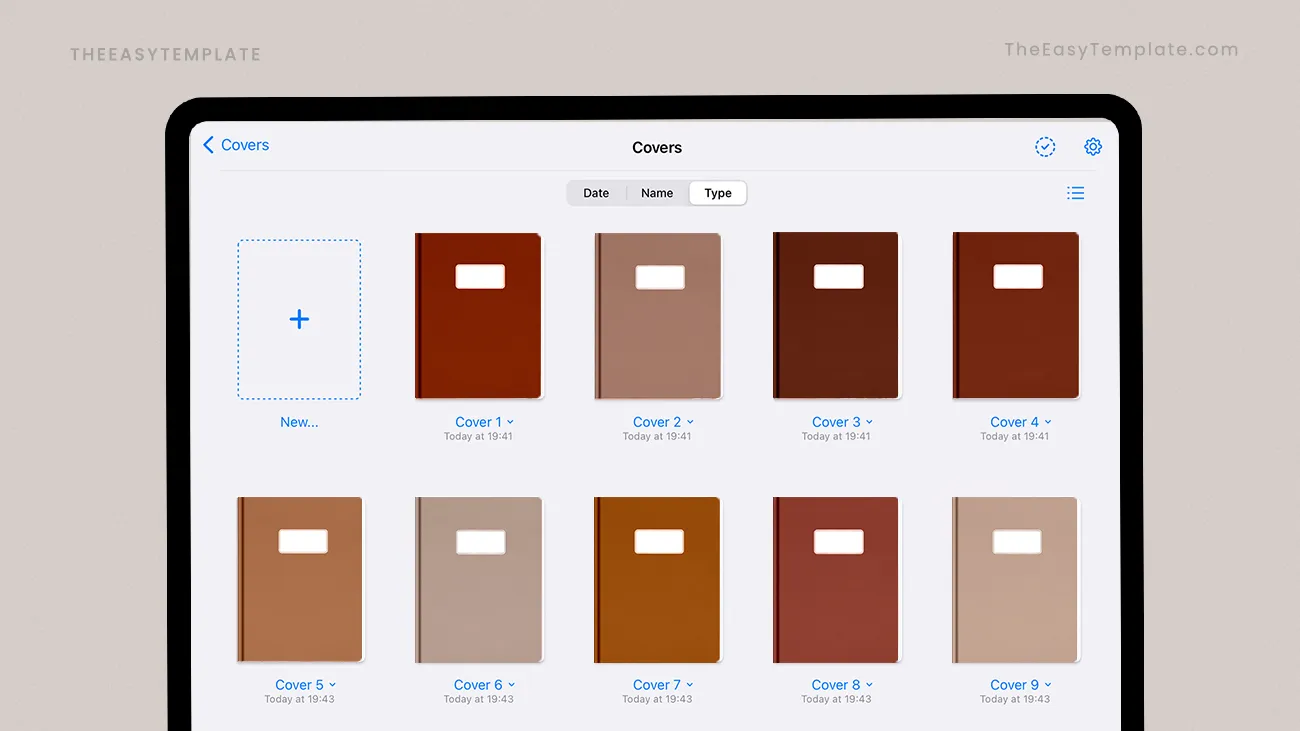Screen dimensions: 1300x731
Task: Open the settings gear icon
Action: [1093, 147]
